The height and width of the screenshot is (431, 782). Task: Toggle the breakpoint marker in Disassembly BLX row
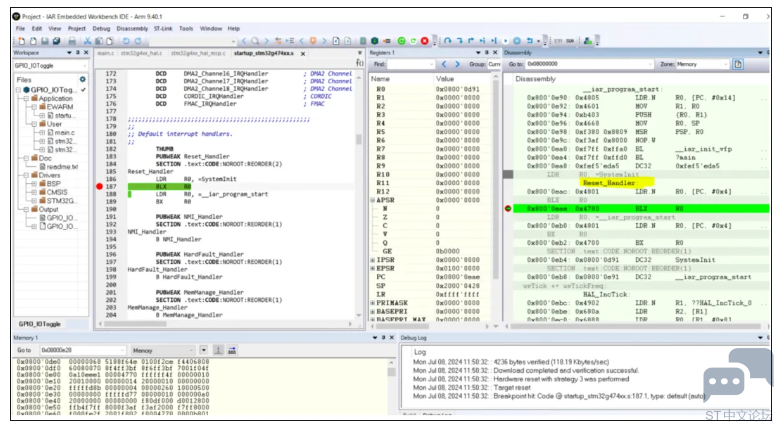[508, 209]
